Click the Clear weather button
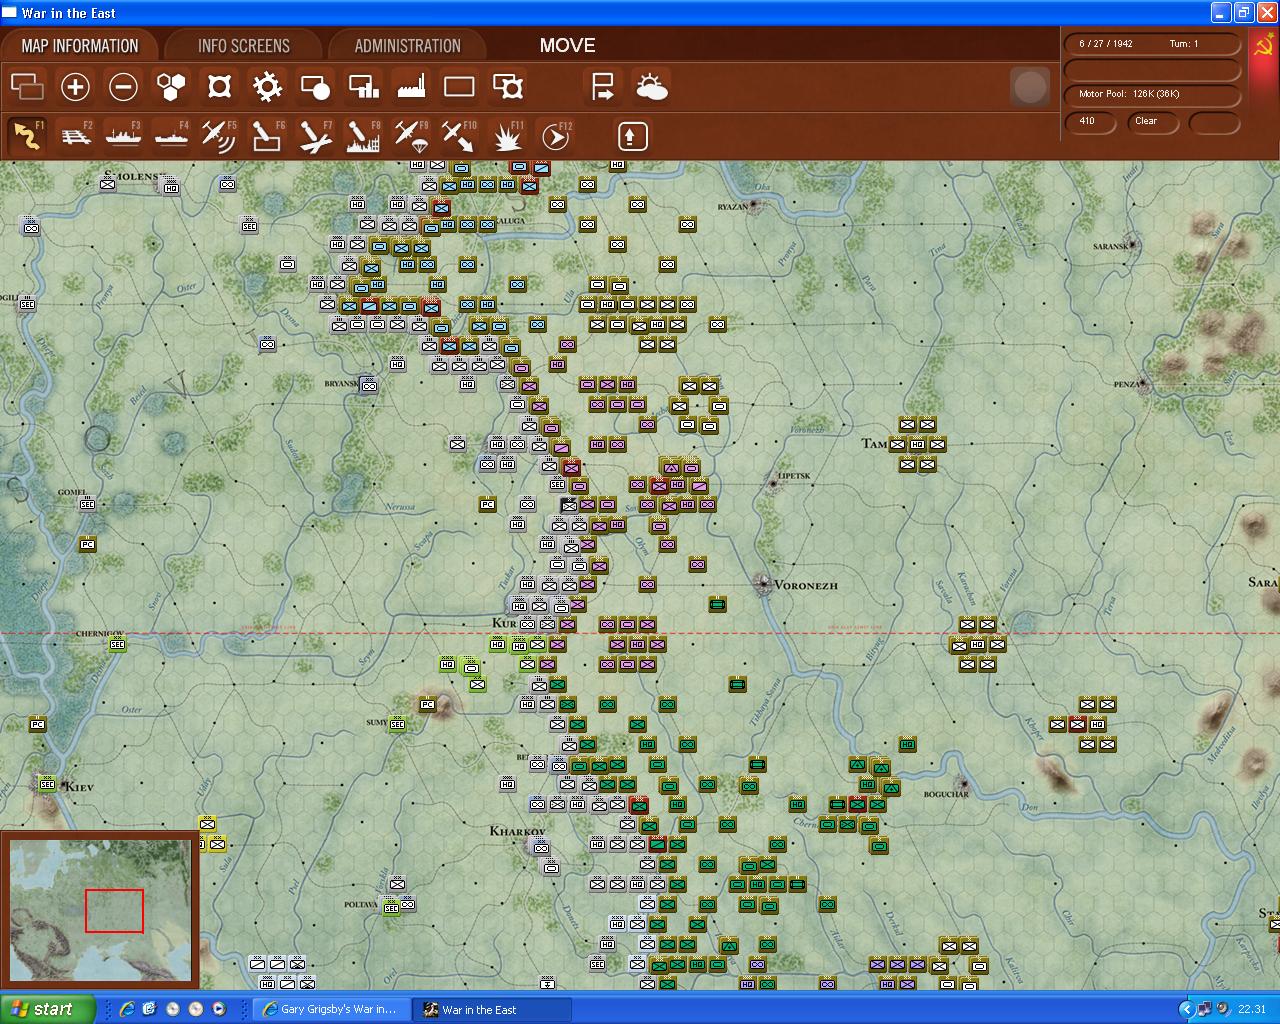 (x=1154, y=121)
